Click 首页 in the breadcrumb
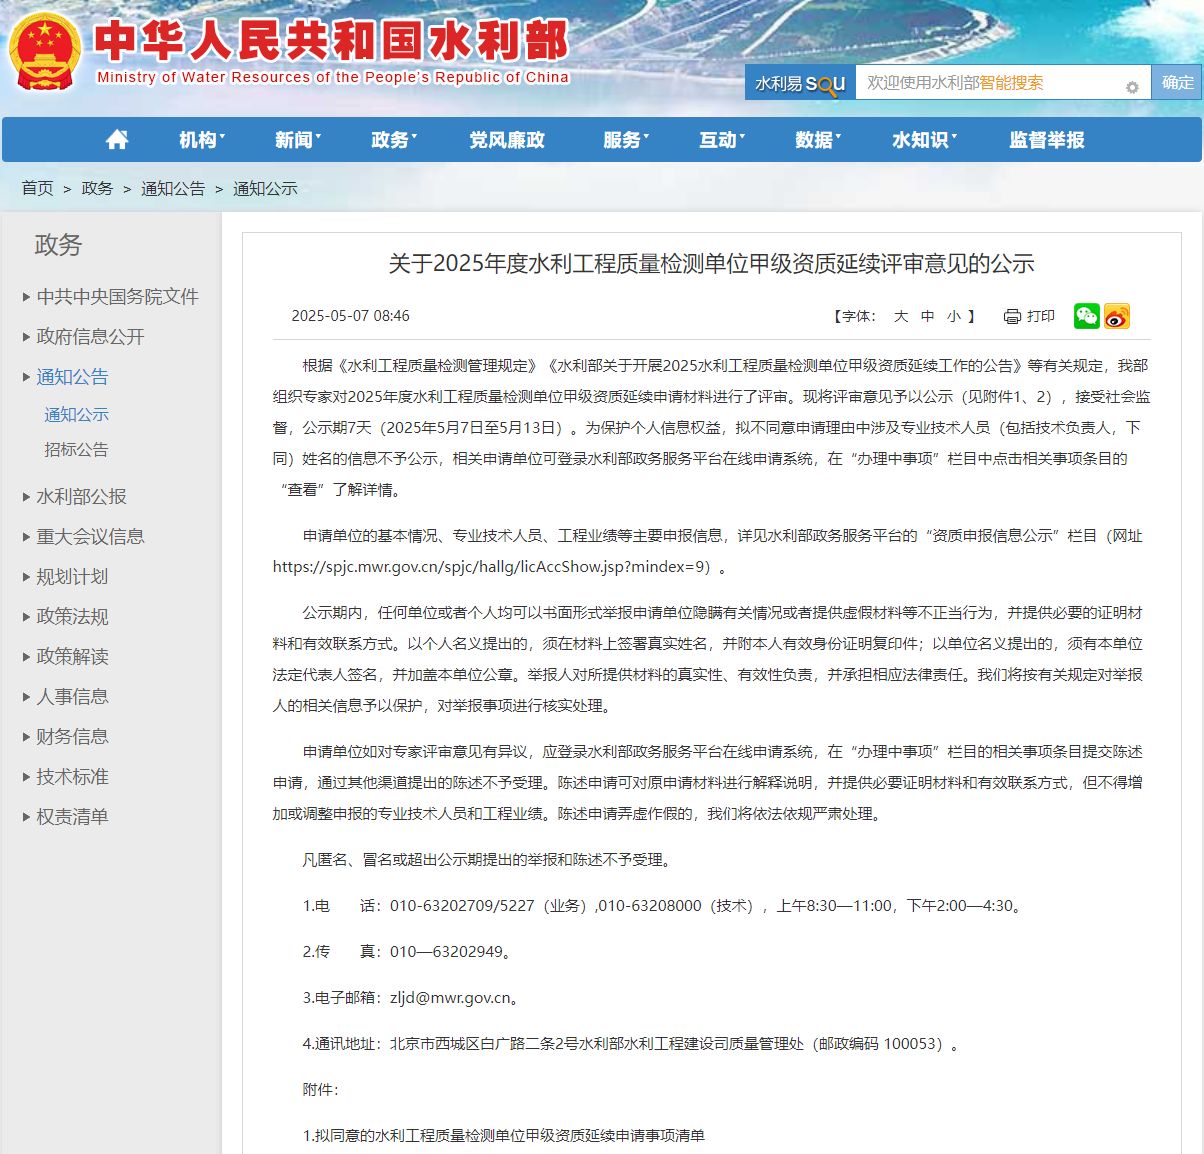This screenshot has height=1154, width=1204. pos(38,188)
